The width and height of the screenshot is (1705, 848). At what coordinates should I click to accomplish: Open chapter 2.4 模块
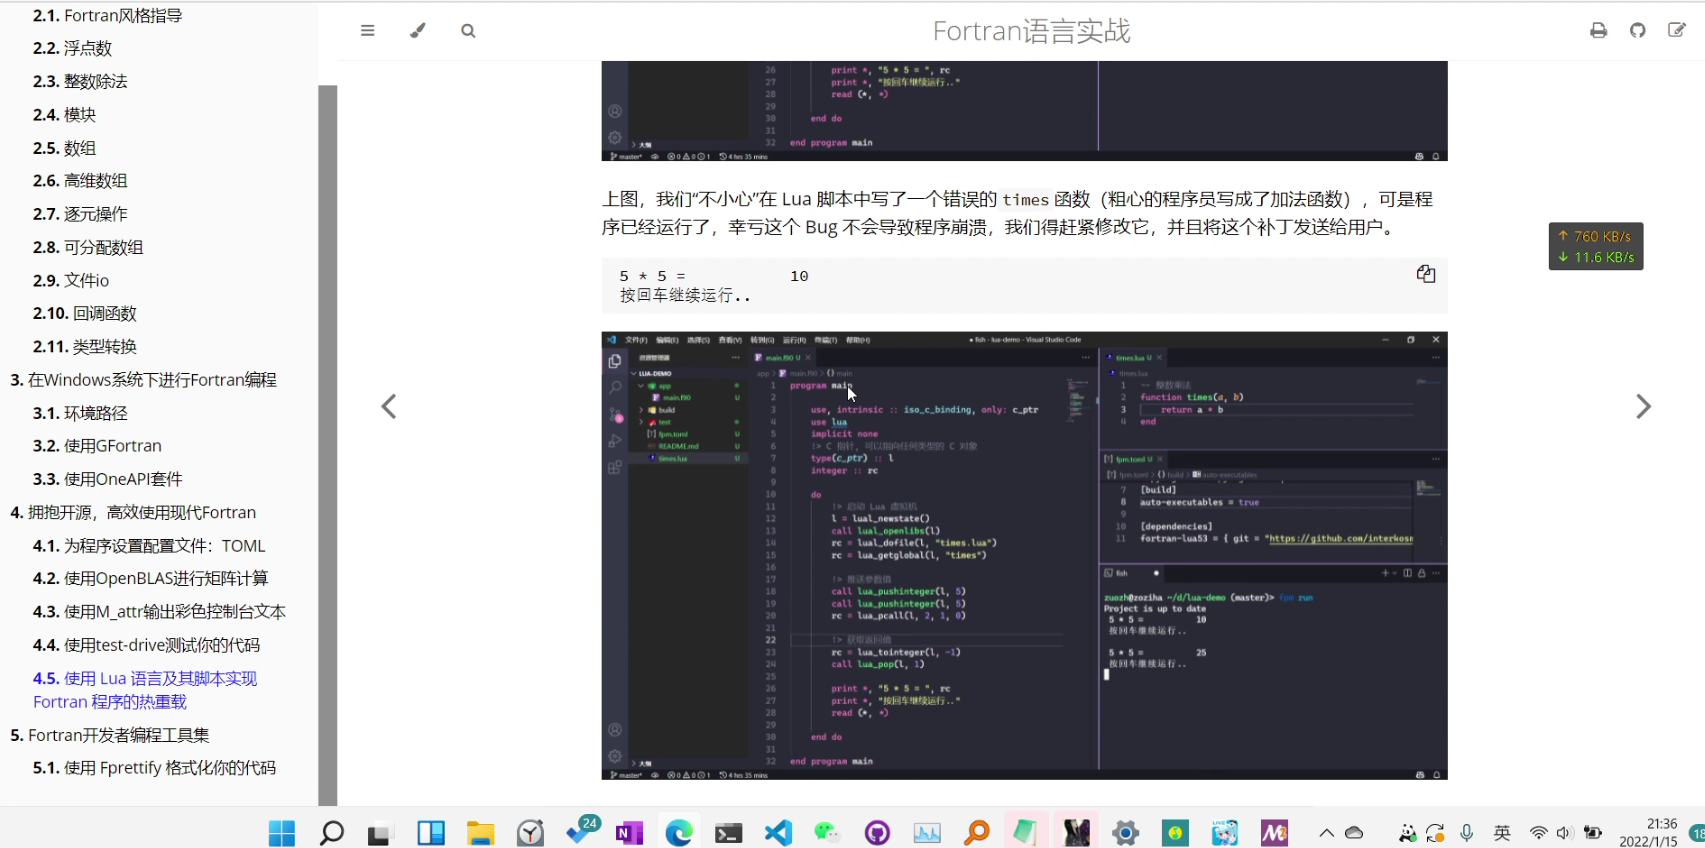tap(65, 115)
